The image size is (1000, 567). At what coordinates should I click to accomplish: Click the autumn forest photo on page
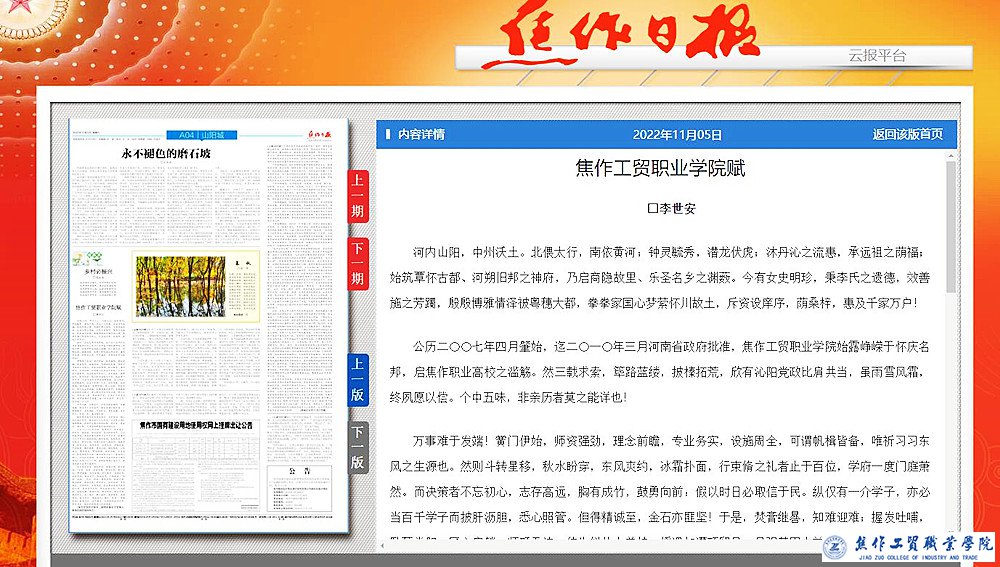pos(180,286)
